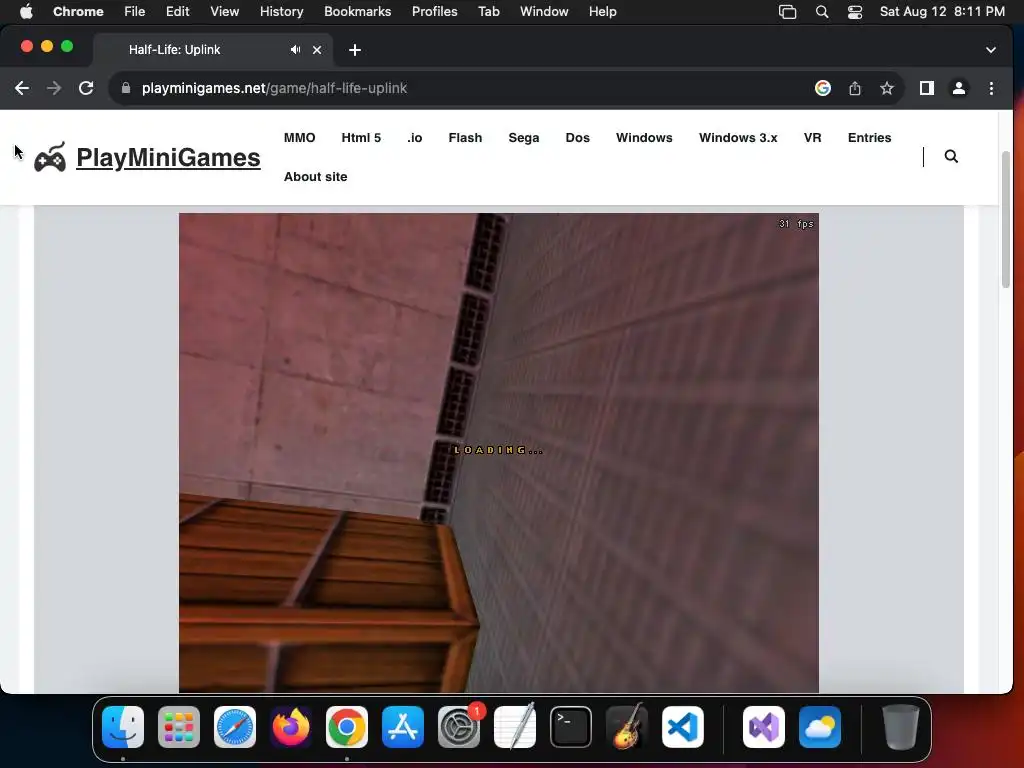
Task: Launch GarageBand from the Dock
Action: point(627,727)
